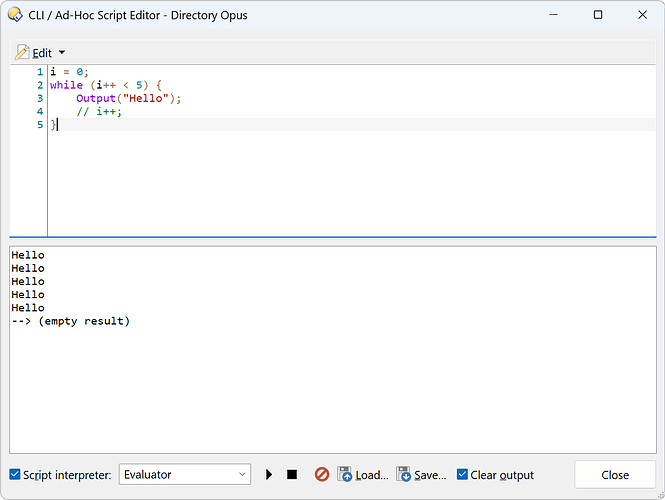Image resolution: width=665 pixels, height=500 pixels.
Task: Open the Evaluator interpreter dropdown
Action: [185, 475]
